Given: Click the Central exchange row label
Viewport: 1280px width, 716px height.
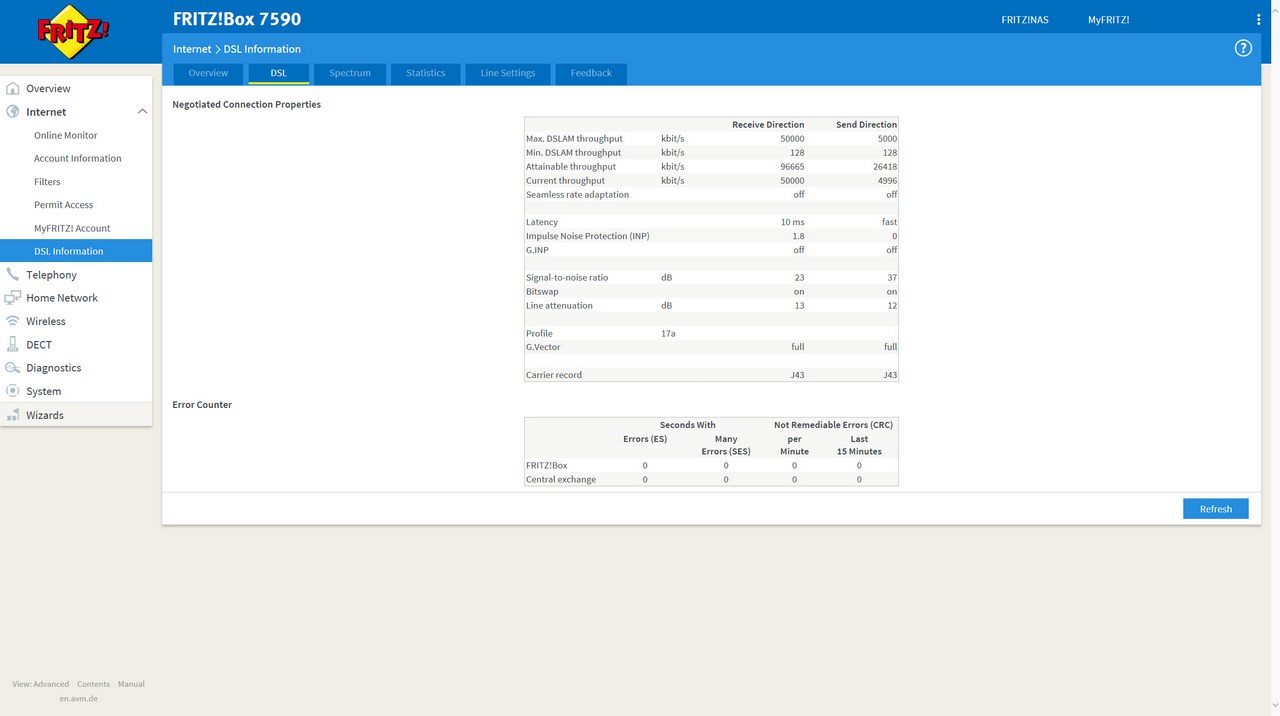Looking at the screenshot, I should [561, 479].
